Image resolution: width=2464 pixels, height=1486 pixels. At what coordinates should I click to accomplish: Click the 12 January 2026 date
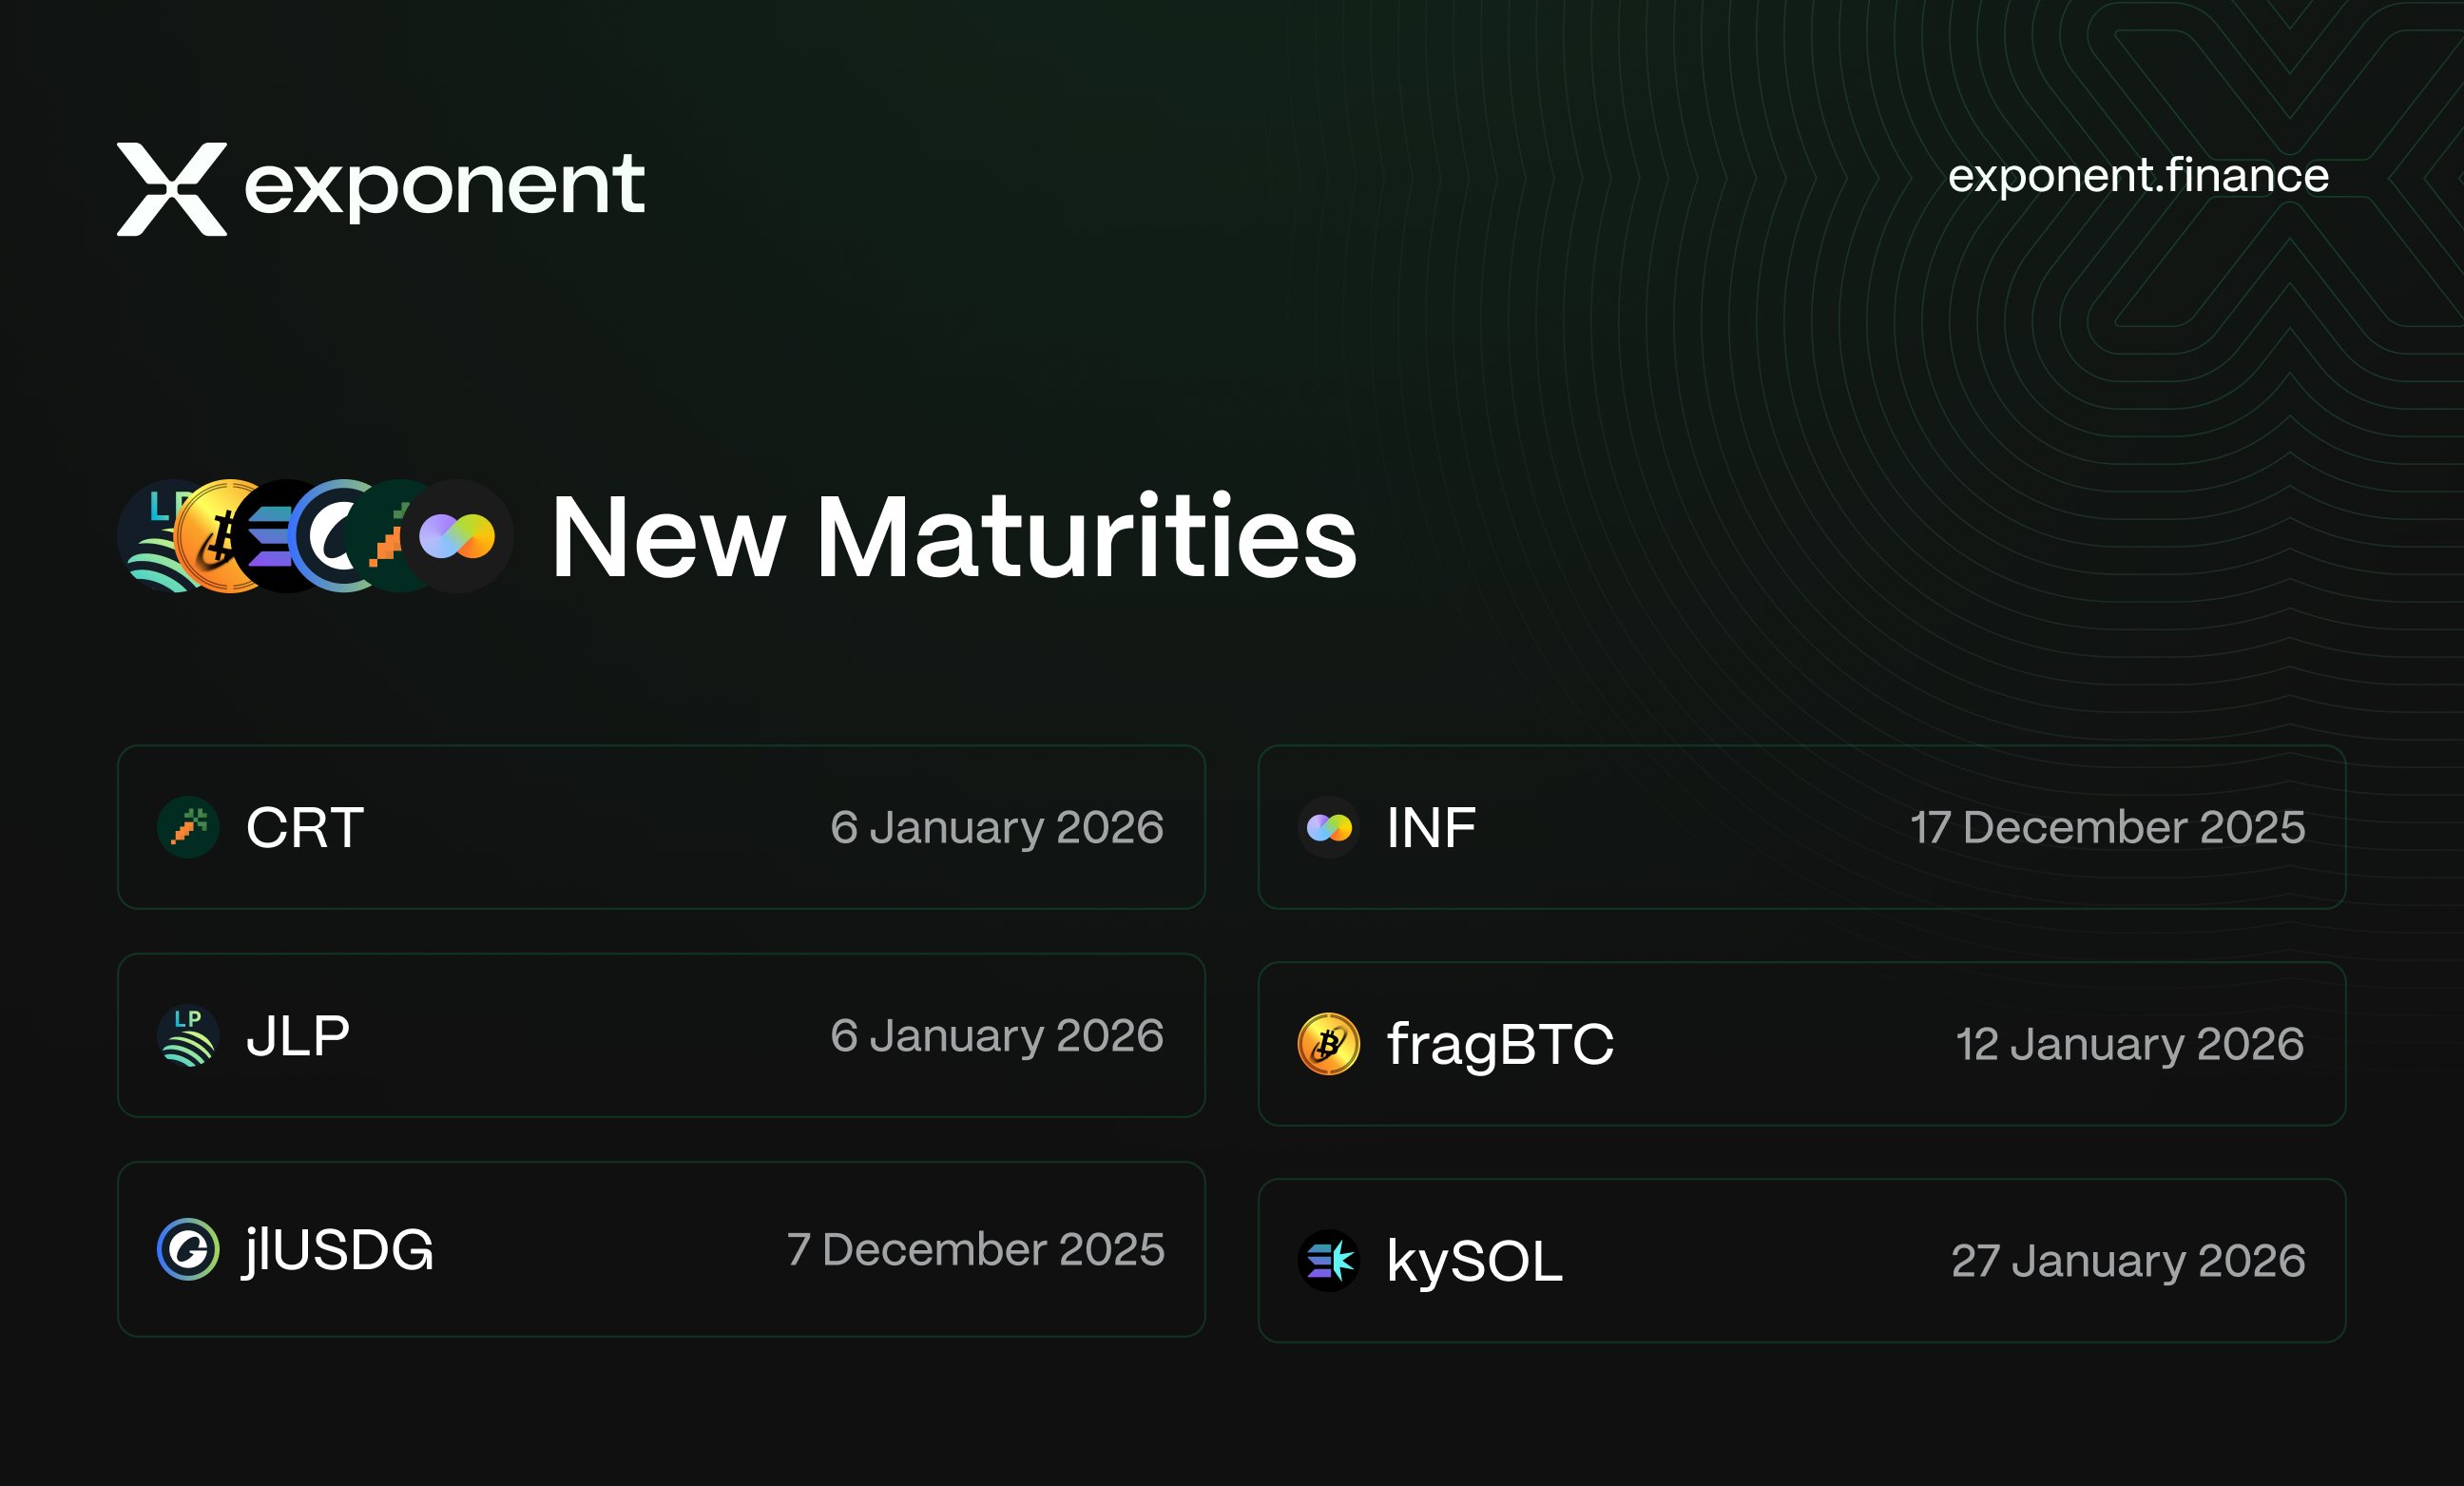pyautogui.click(x=2130, y=1044)
